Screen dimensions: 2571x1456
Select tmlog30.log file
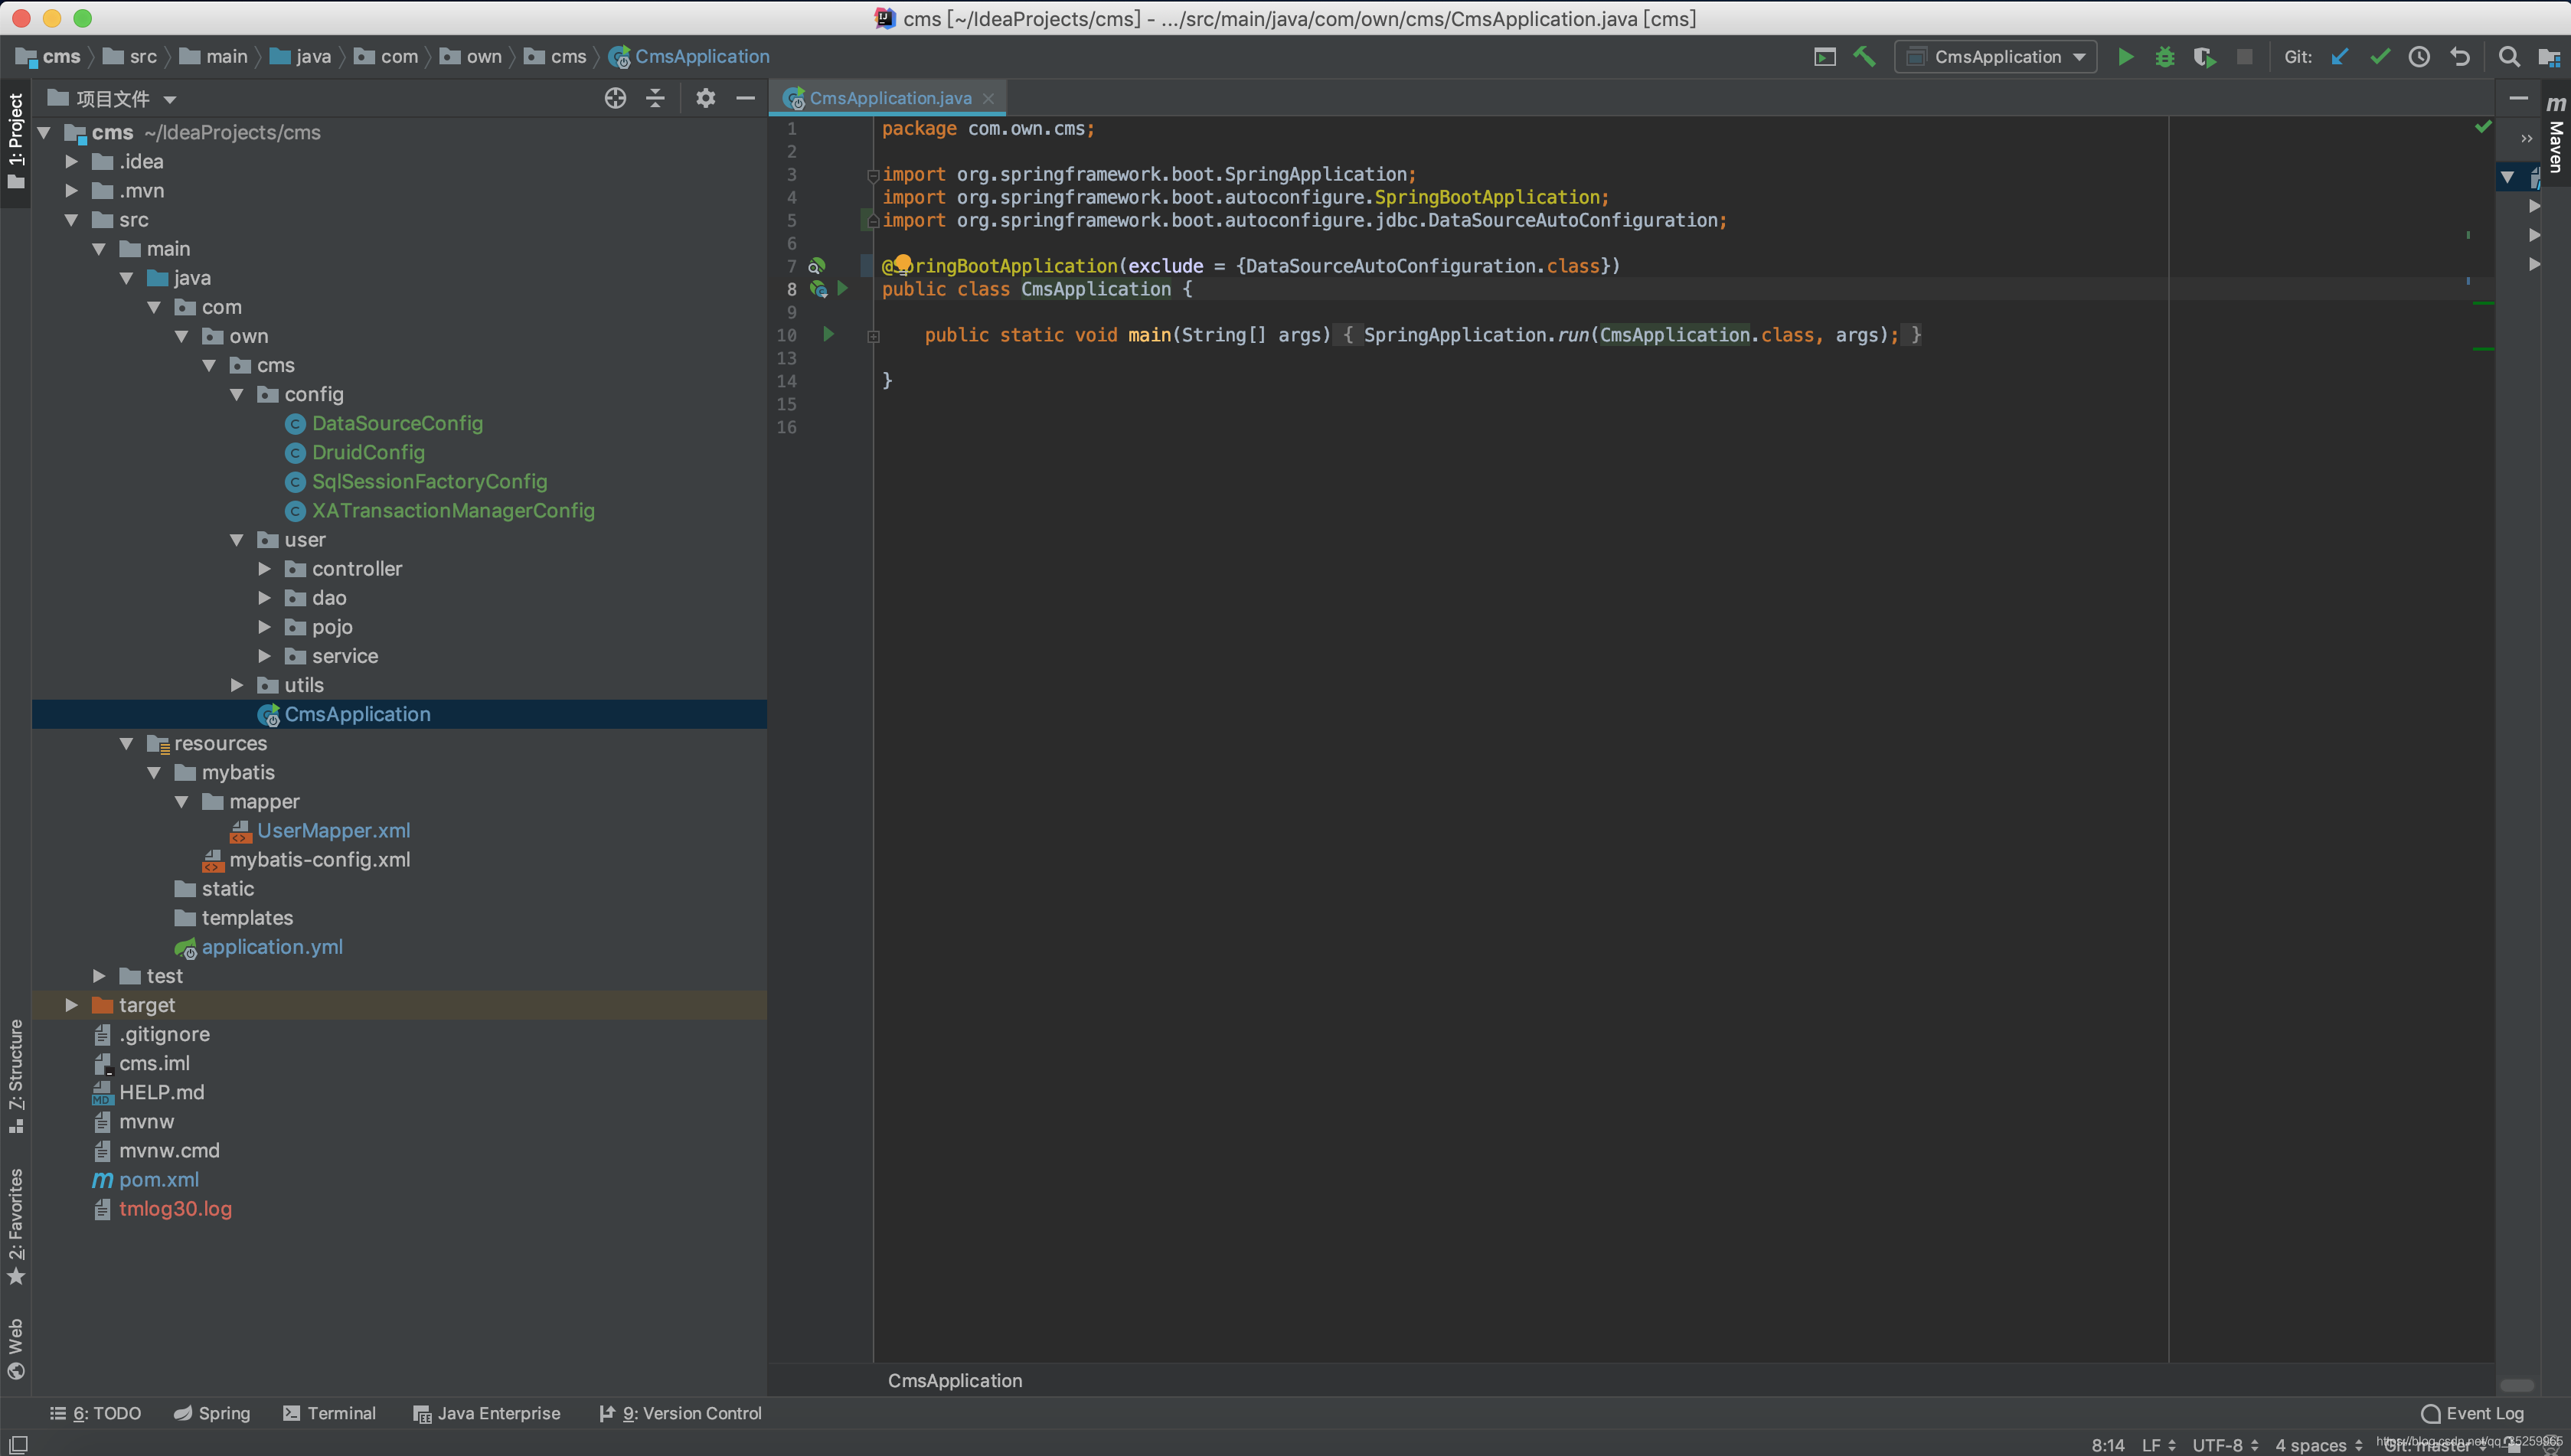click(x=175, y=1209)
